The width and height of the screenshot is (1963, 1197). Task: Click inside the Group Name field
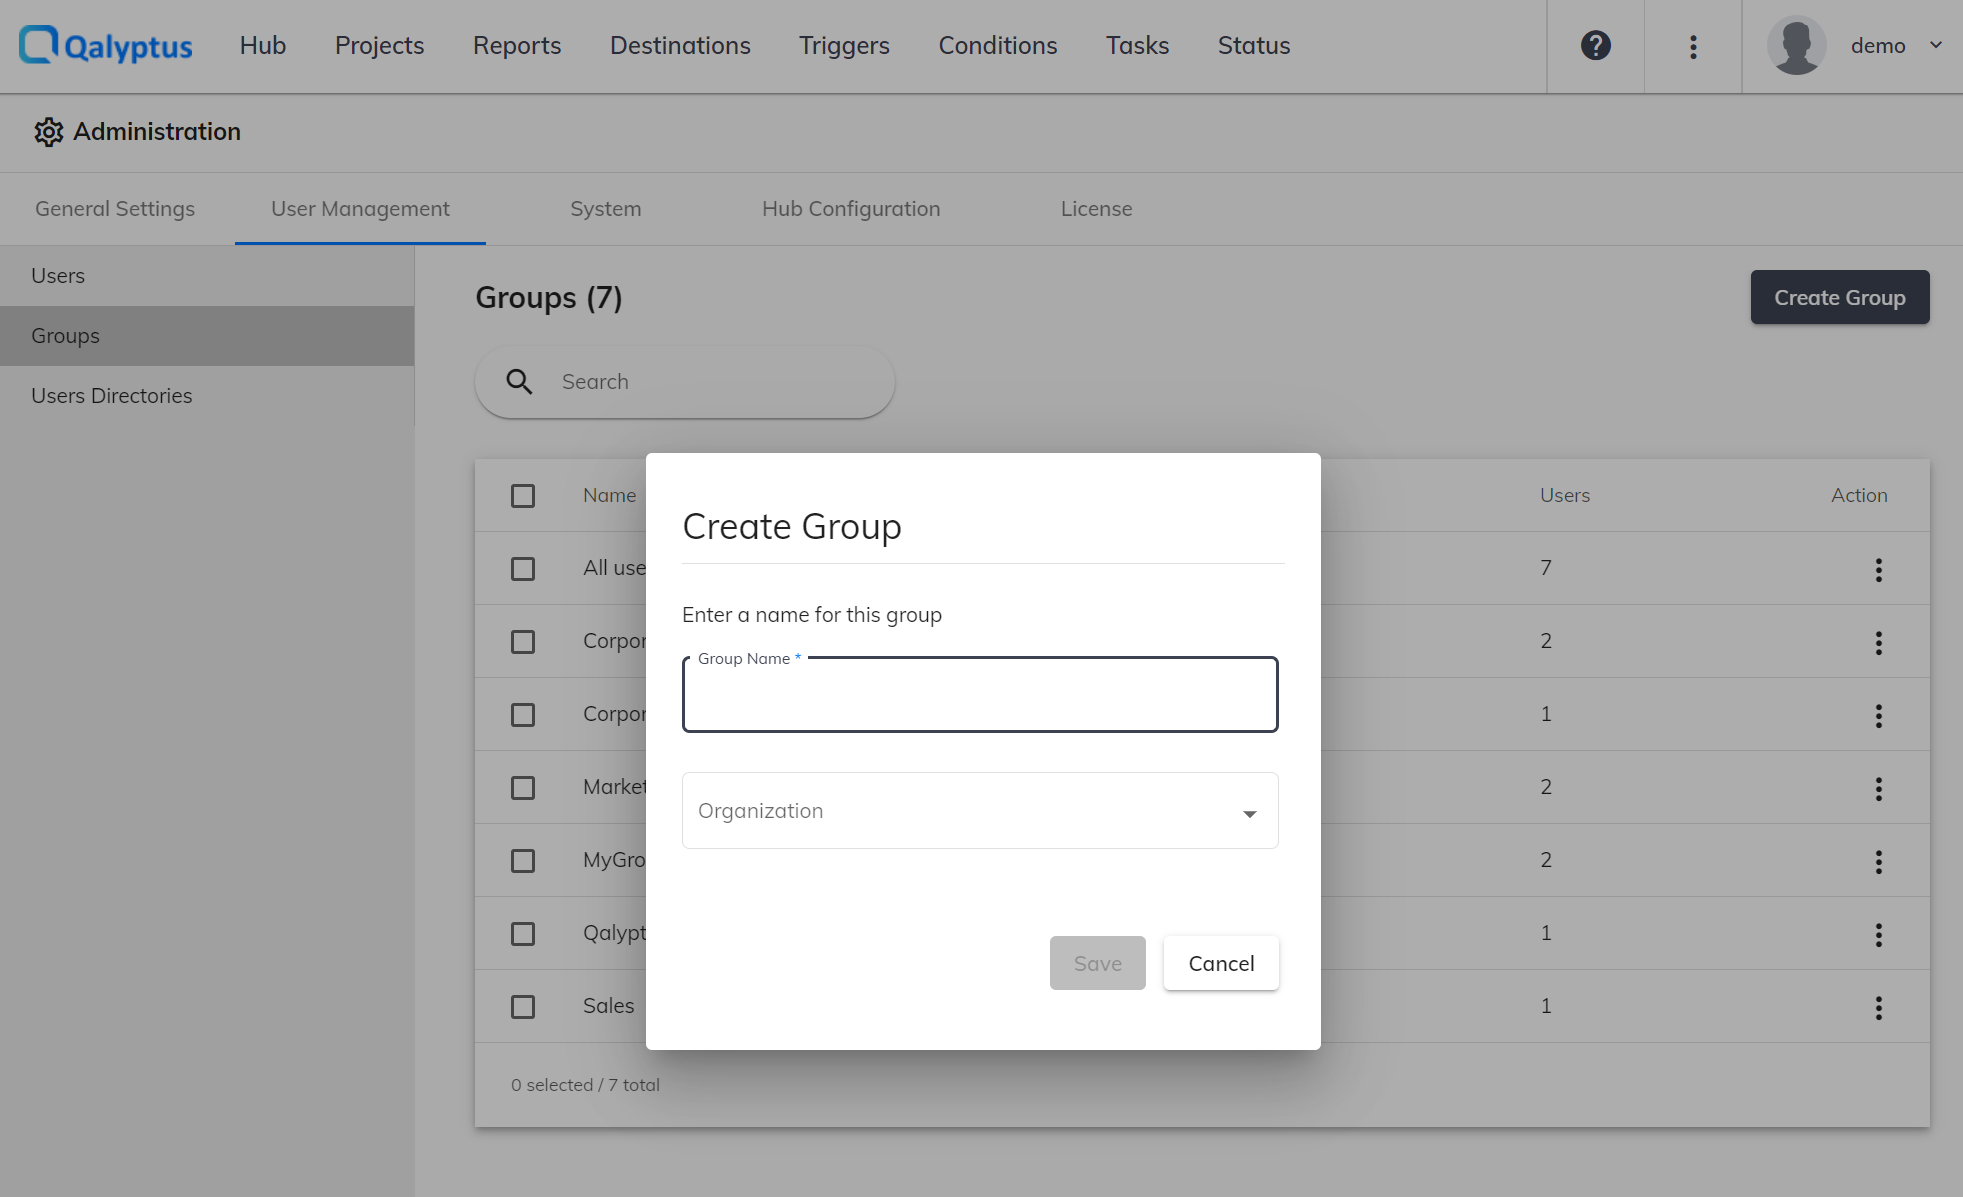pyautogui.click(x=979, y=695)
